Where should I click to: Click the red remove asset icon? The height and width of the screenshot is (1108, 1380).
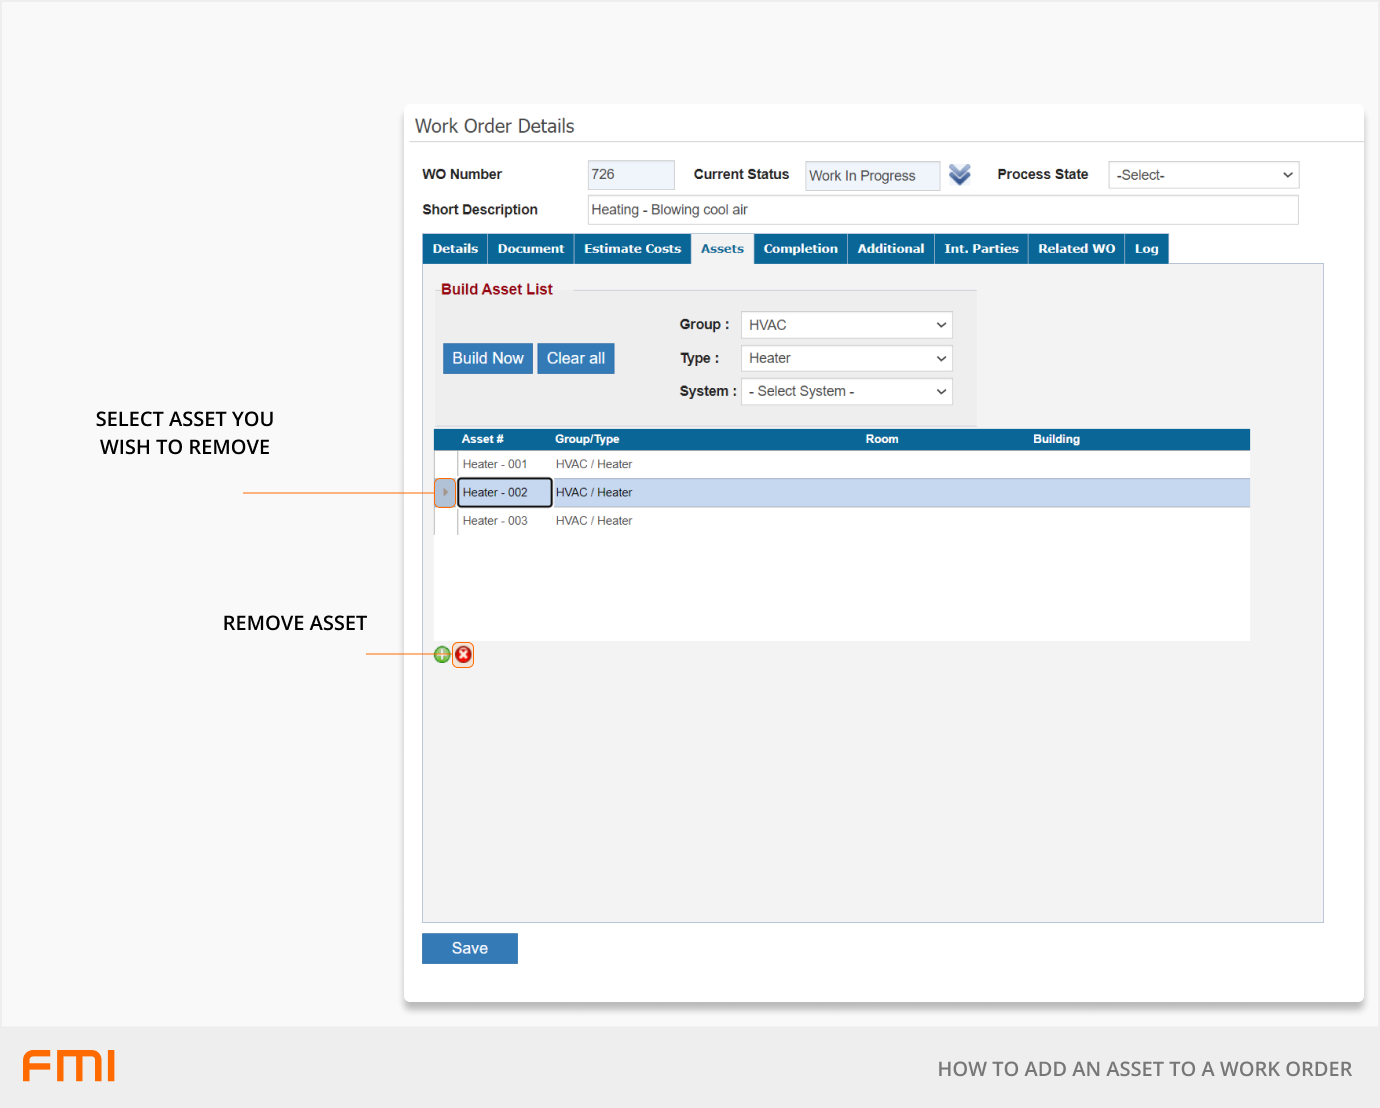click(x=463, y=655)
